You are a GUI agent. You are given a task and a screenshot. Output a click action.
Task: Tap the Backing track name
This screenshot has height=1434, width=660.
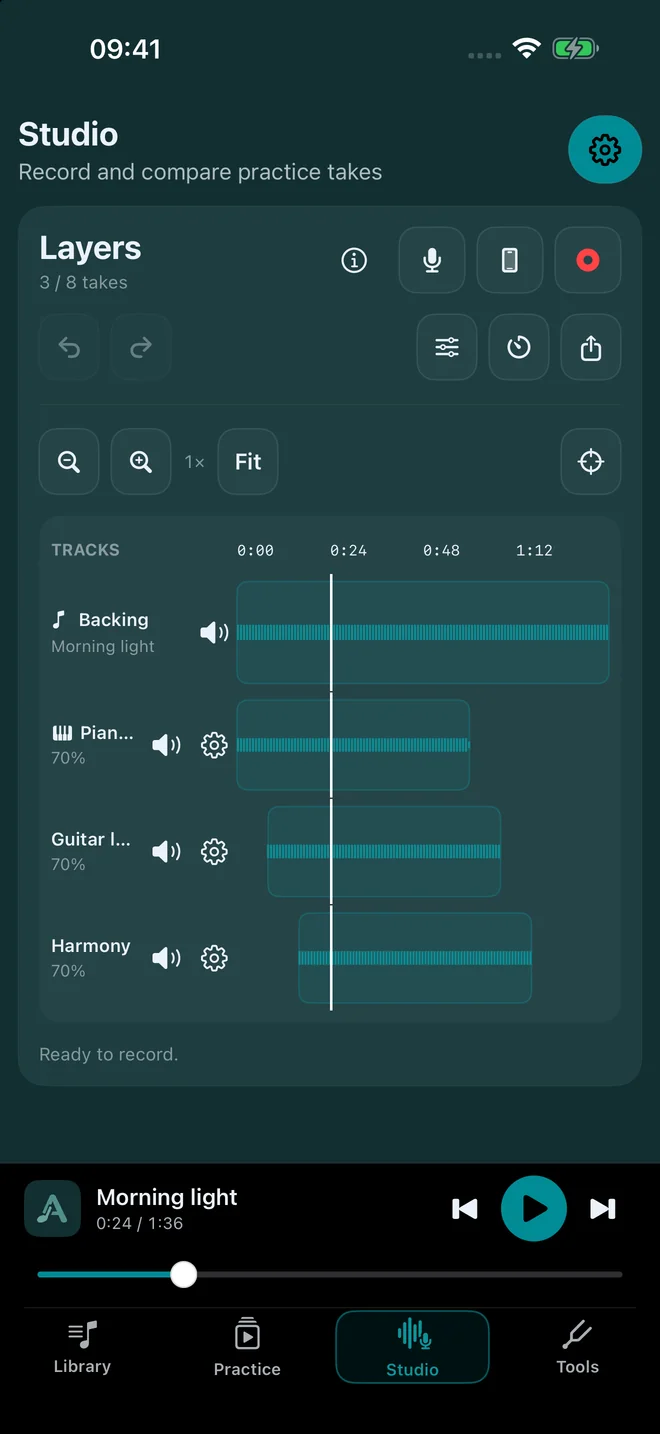click(x=113, y=620)
